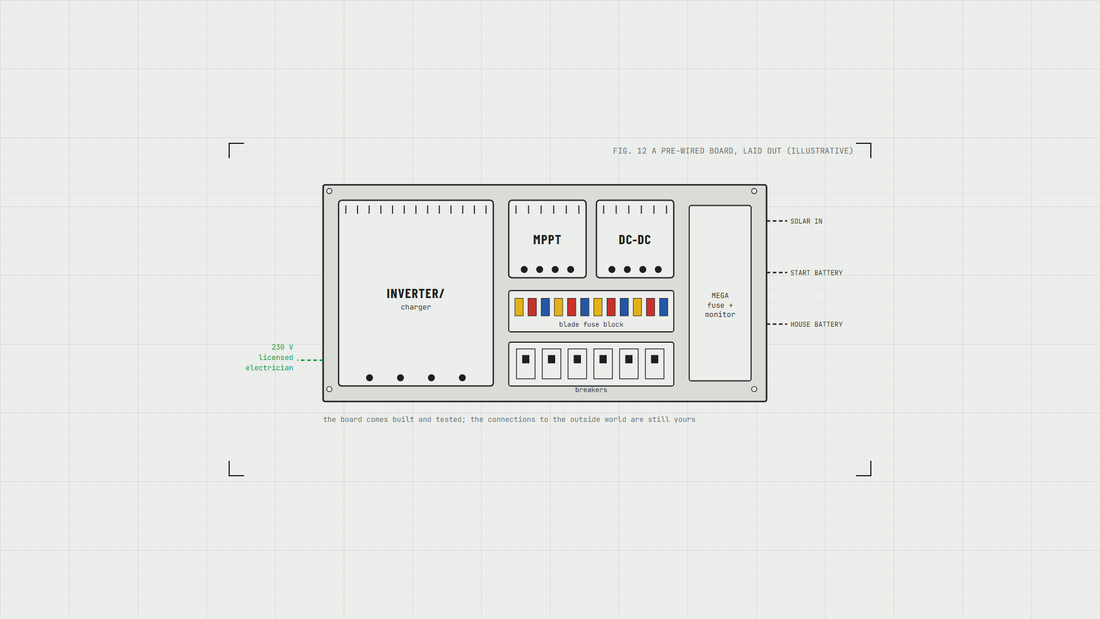Click the top-left board mounting hole
1100x619 pixels.
click(x=329, y=191)
